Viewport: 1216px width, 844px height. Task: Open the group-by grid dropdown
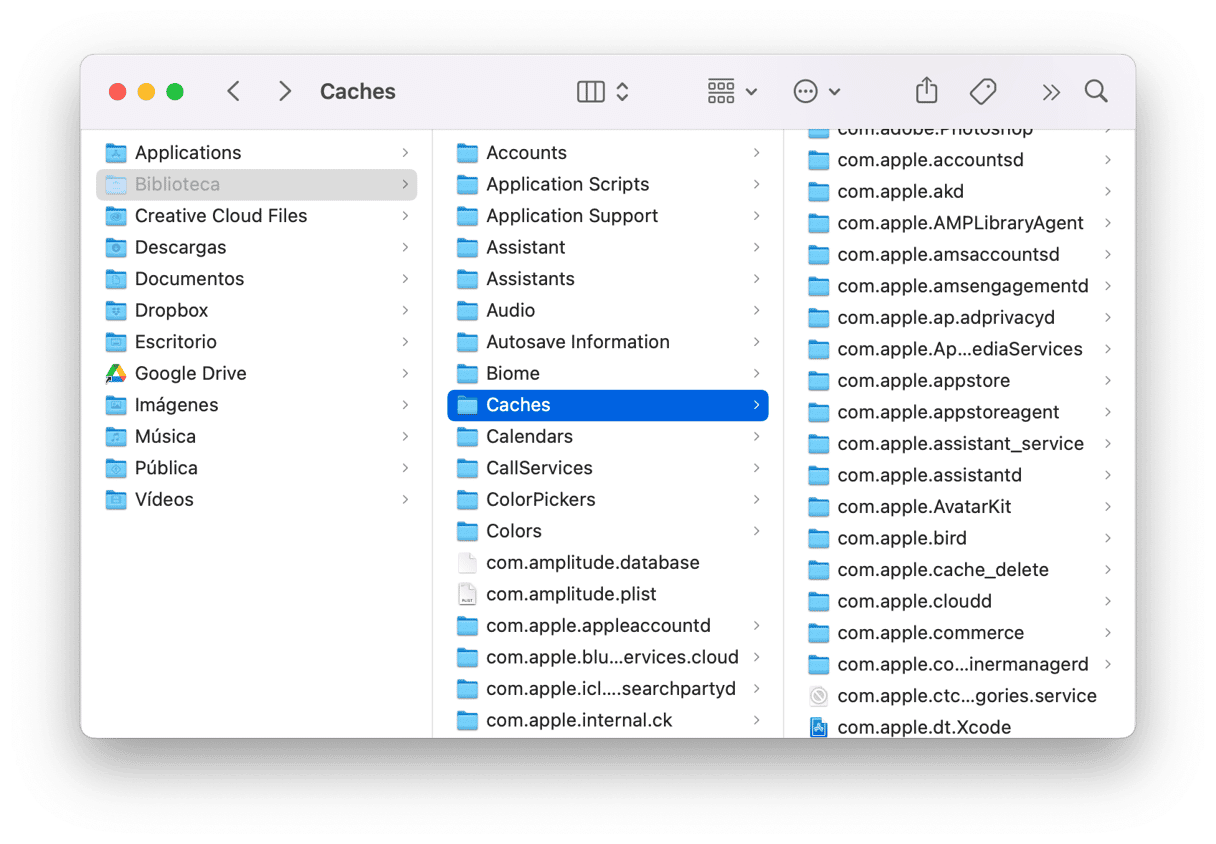[x=732, y=92]
